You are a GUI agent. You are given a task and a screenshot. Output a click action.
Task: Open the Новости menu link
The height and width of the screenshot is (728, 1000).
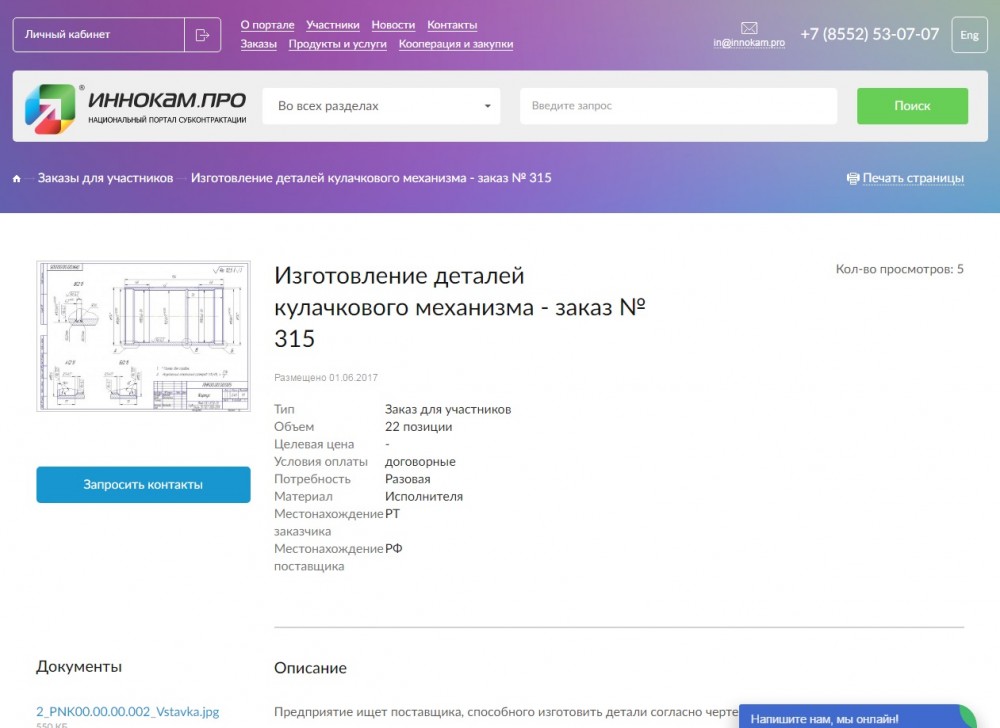point(393,25)
